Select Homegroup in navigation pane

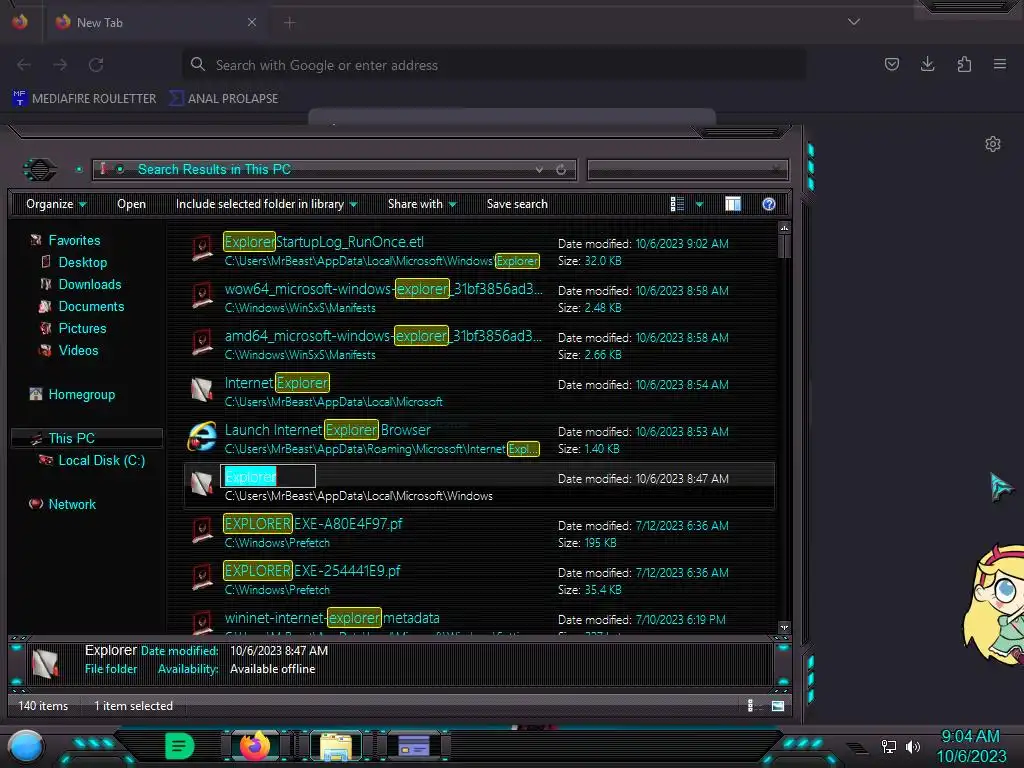point(81,394)
